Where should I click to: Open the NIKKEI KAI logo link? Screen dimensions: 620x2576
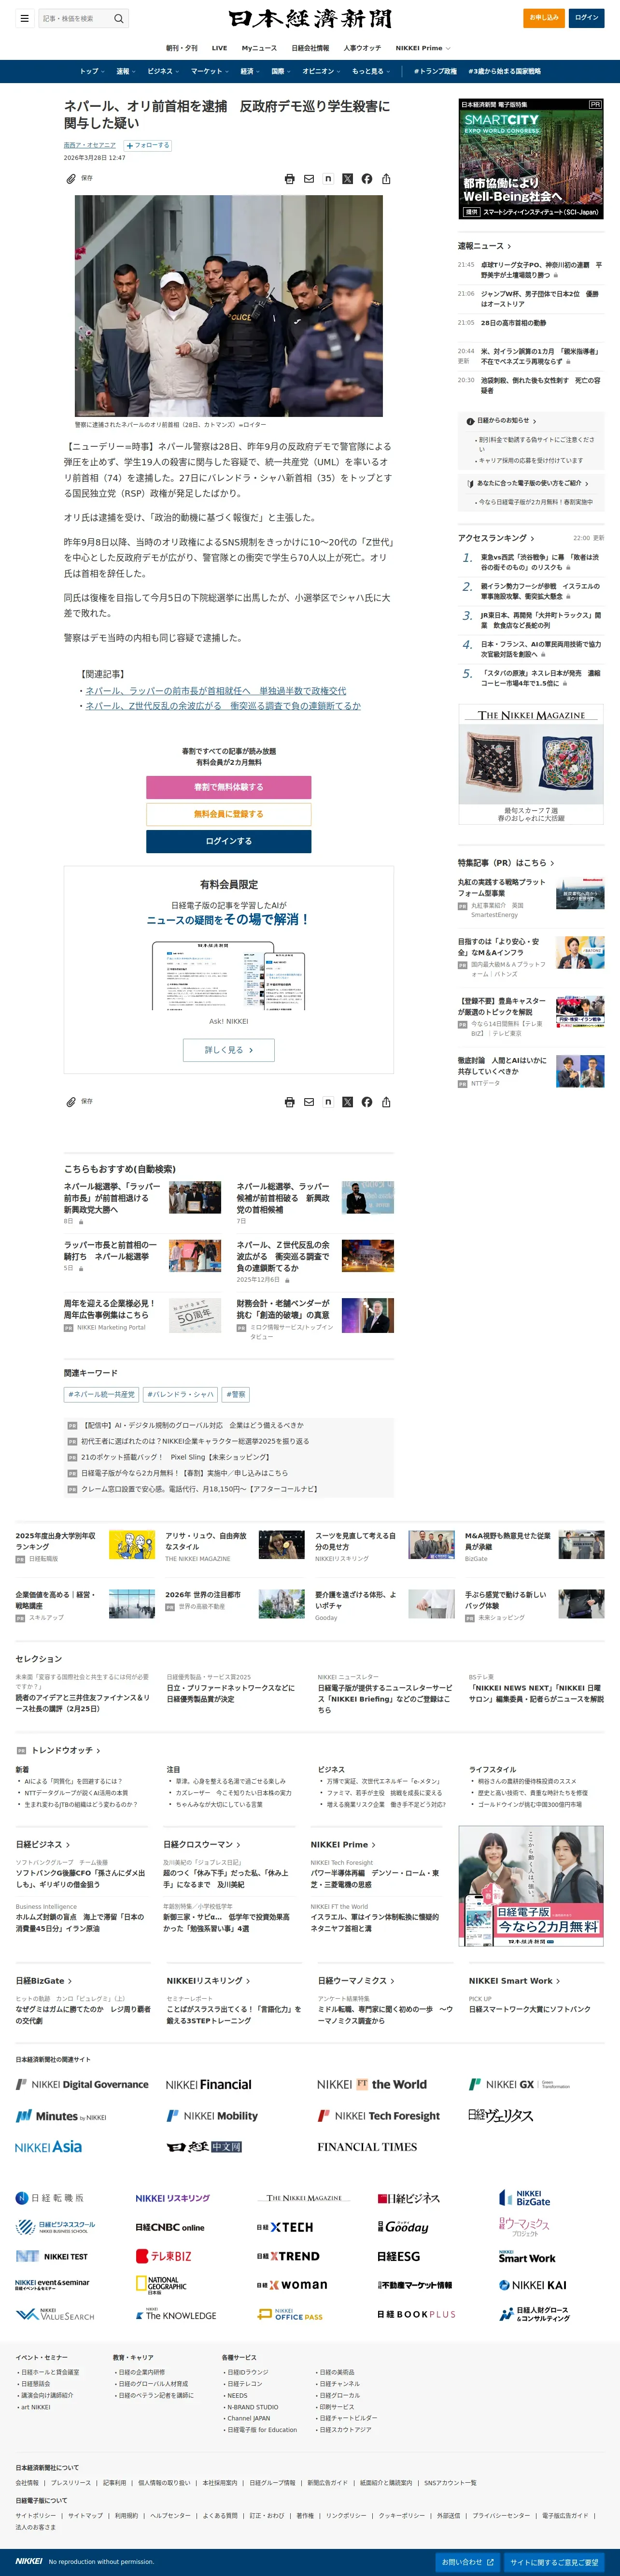(533, 2285)
